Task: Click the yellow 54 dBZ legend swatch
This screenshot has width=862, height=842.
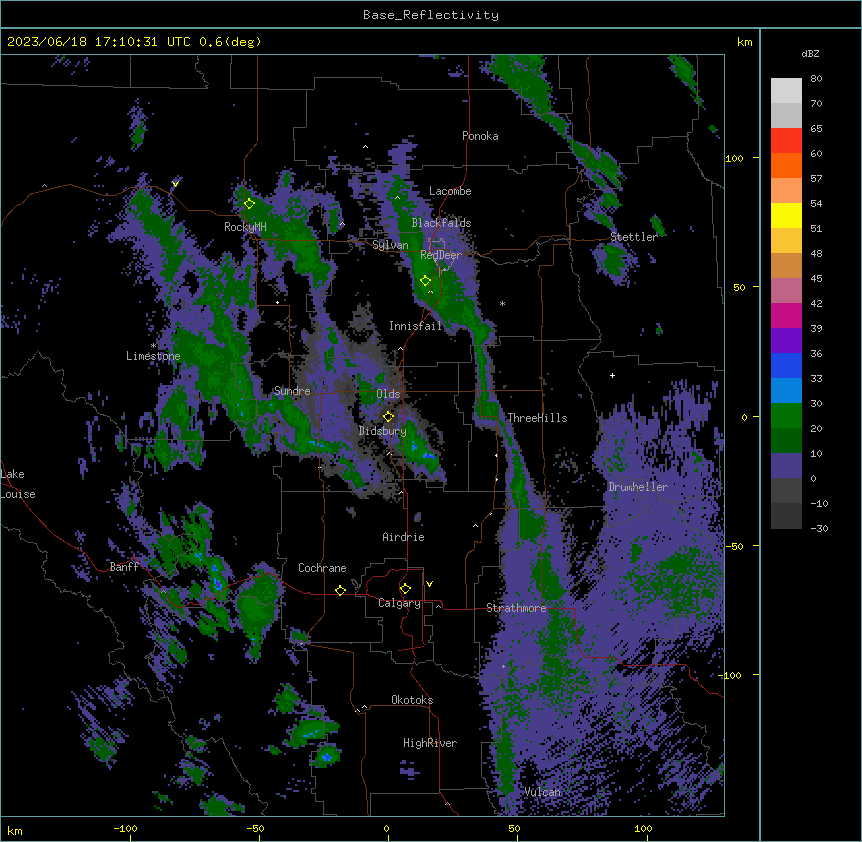Action: [x=786, y=215]
